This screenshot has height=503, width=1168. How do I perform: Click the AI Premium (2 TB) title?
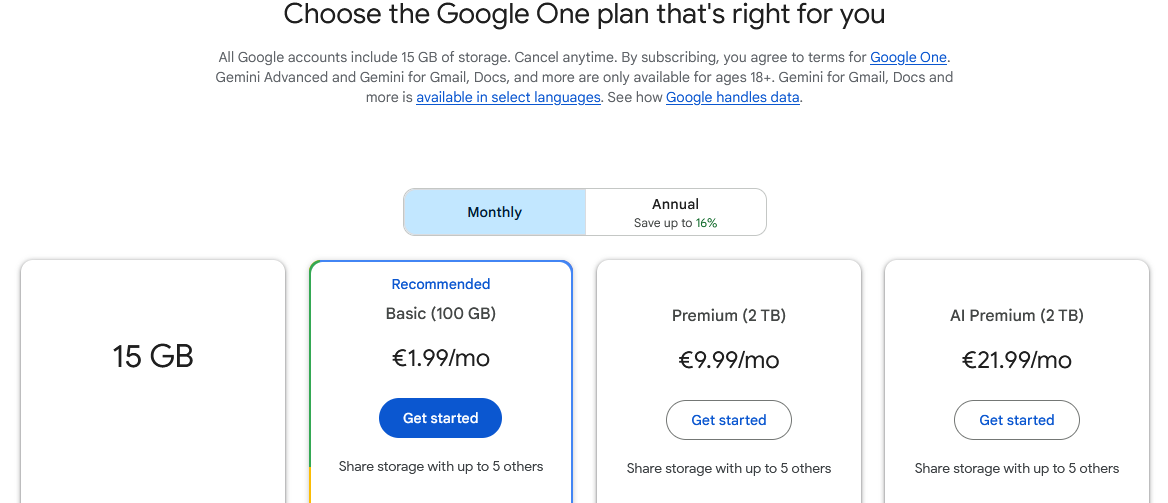tap(1016, 315)
